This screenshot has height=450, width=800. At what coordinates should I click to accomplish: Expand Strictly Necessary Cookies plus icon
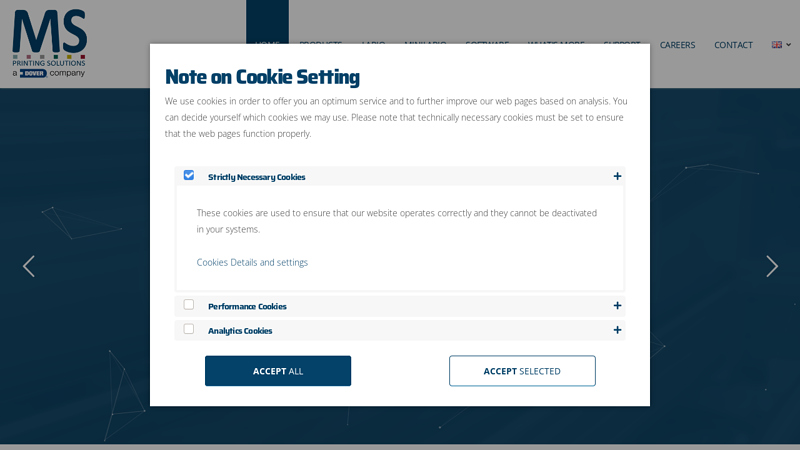point(617,176)
